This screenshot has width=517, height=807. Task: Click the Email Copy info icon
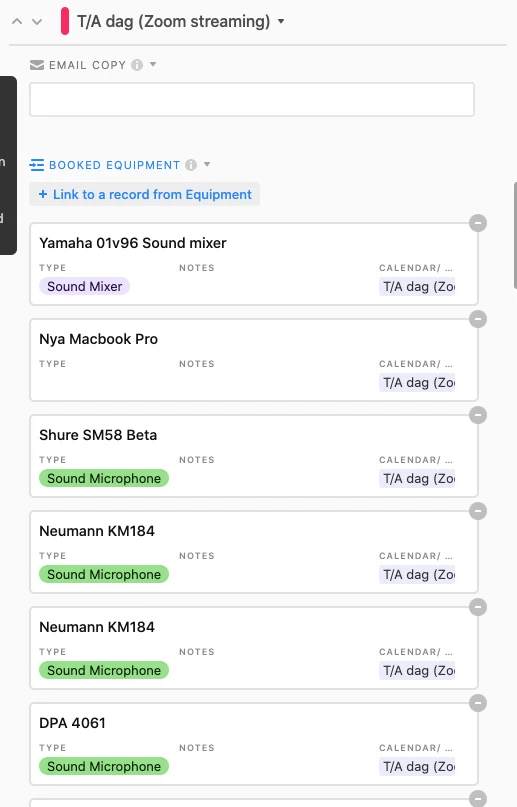[137, 65]
